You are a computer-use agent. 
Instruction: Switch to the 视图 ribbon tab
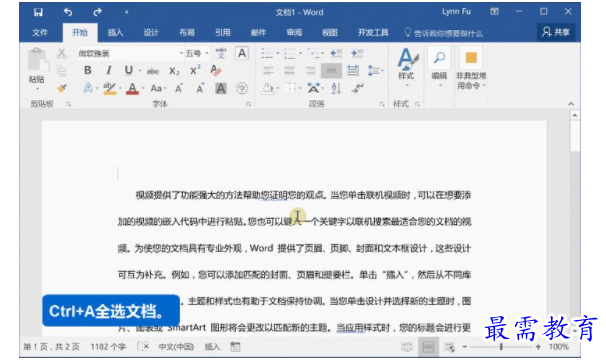click(330, 32)
